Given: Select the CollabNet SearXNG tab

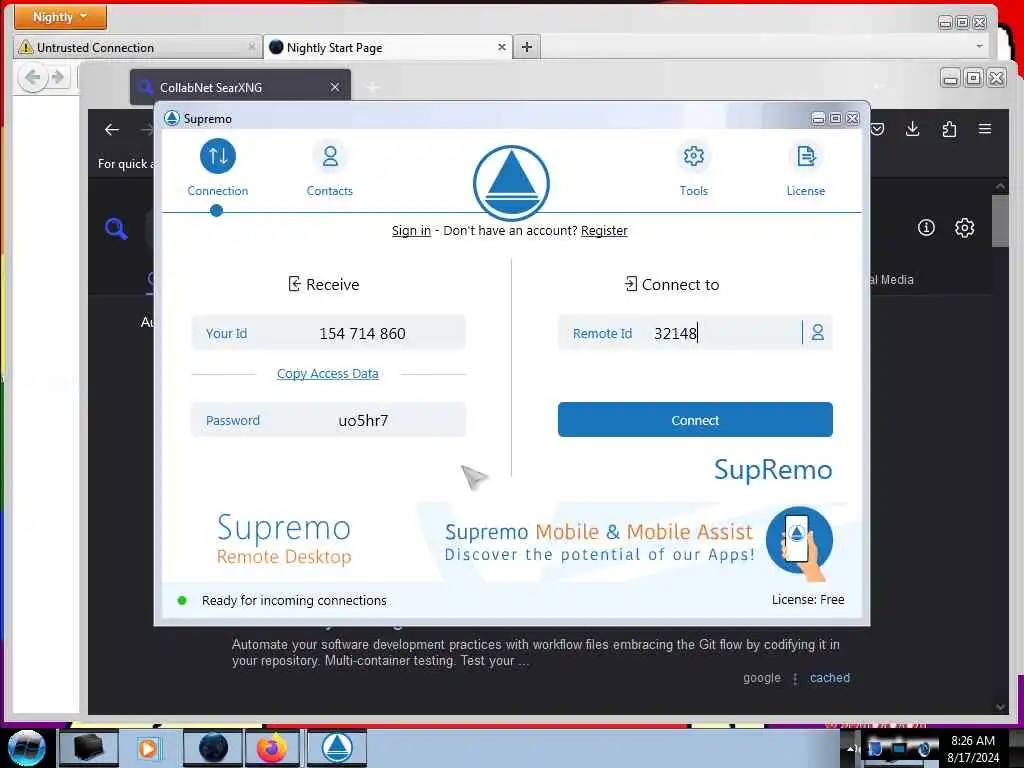Looking at the screenshot, I should (240, 88).
